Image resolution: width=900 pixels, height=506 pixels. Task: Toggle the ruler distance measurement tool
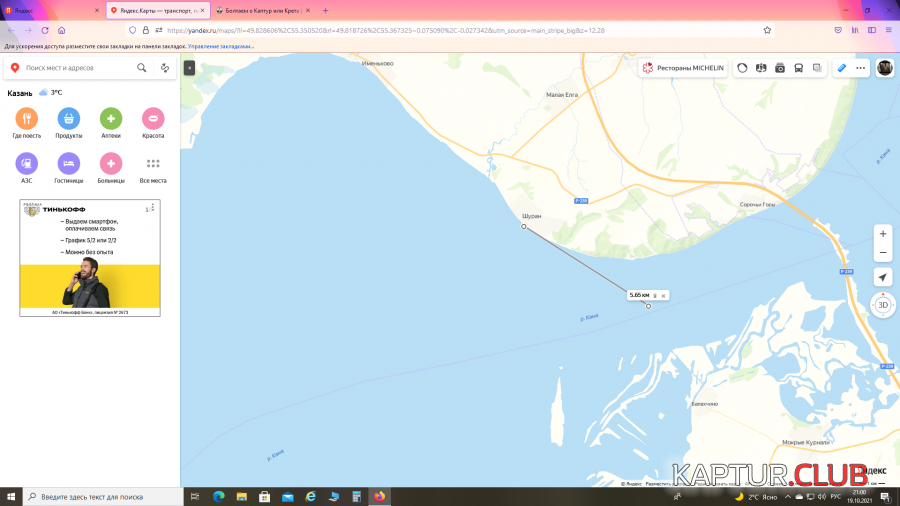(x=841, y=68)
